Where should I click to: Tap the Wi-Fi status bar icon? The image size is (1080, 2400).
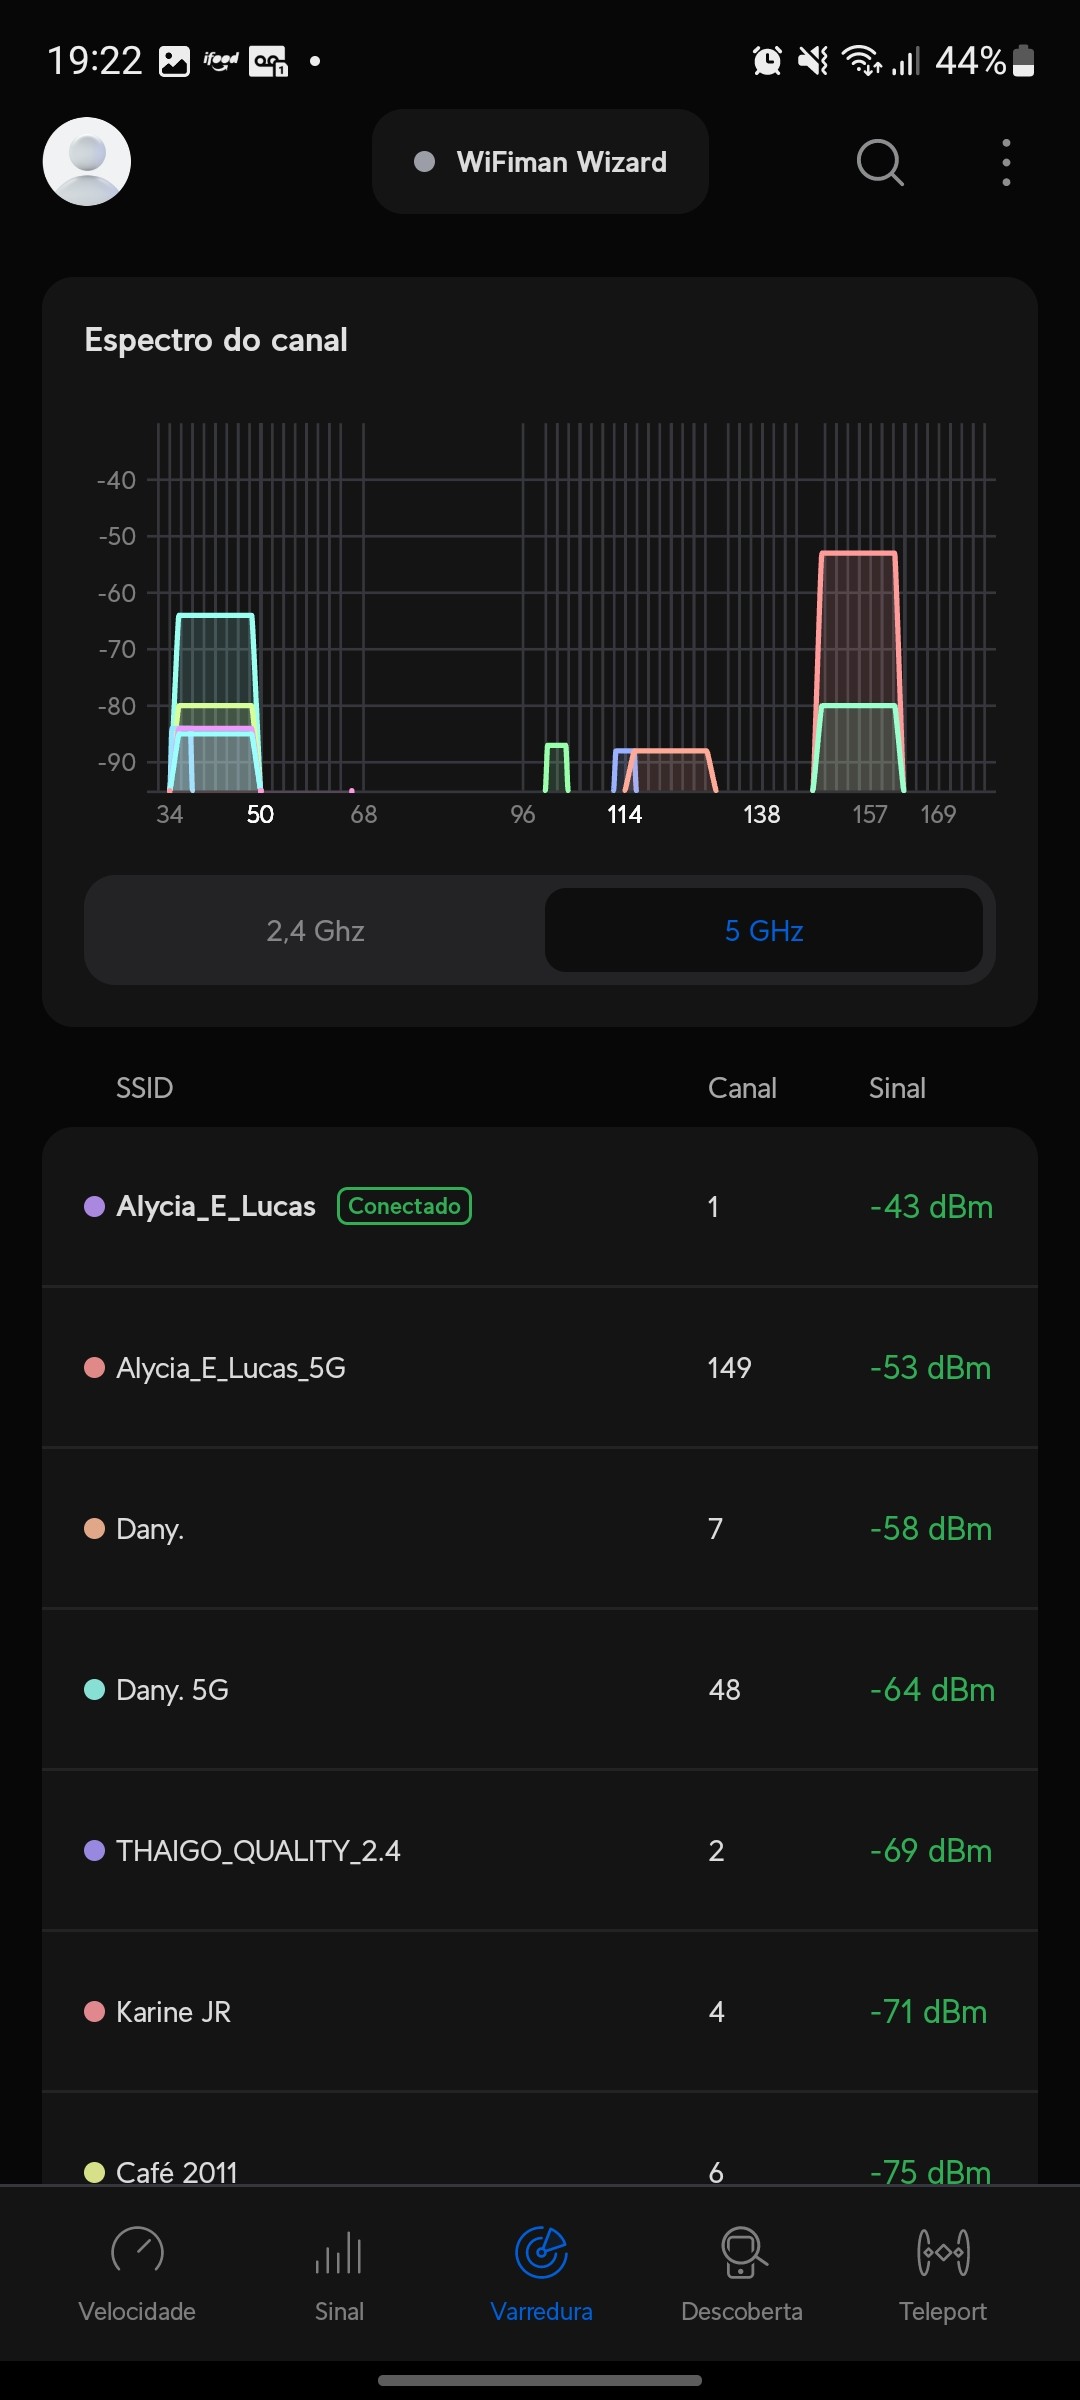tap(861, 61)
